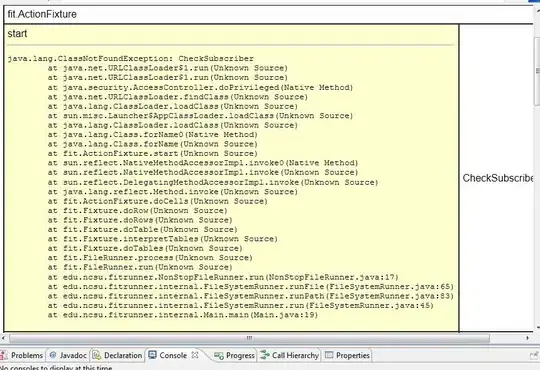Click the fit.FileRunner.process line

[150, 258]
